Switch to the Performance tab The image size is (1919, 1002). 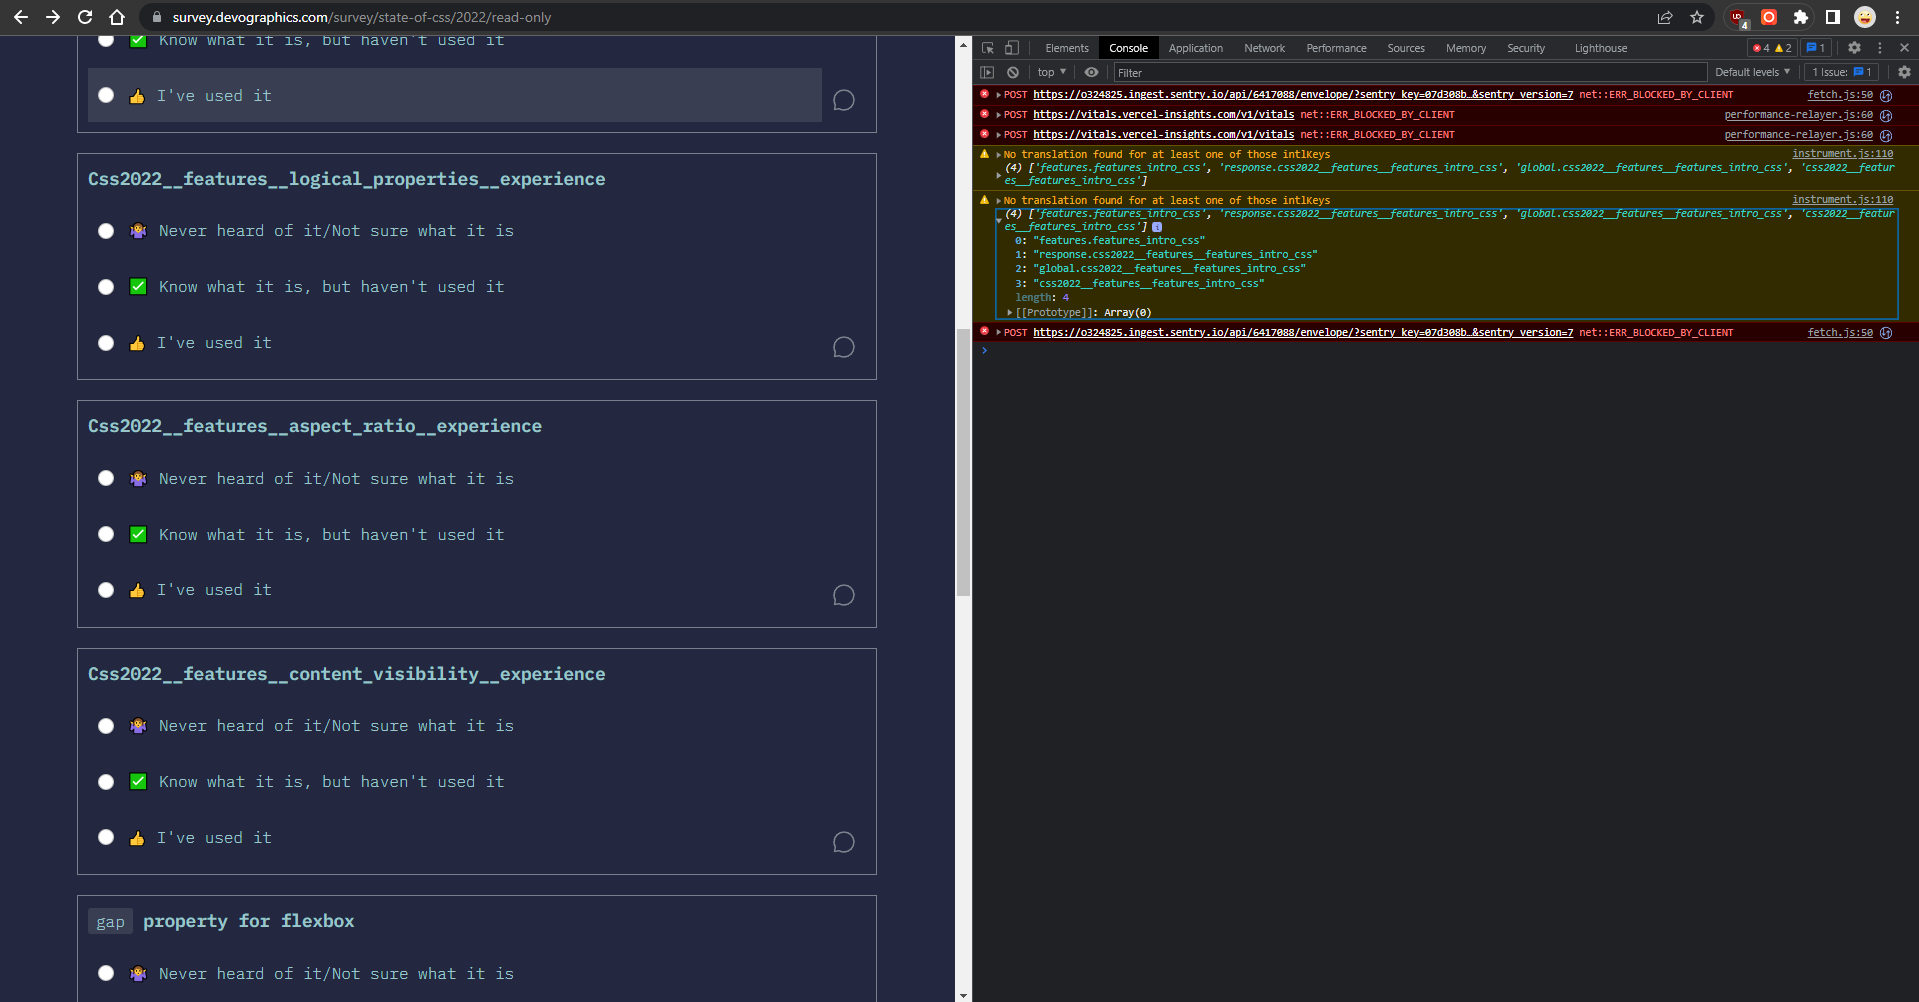point(1336,48)
